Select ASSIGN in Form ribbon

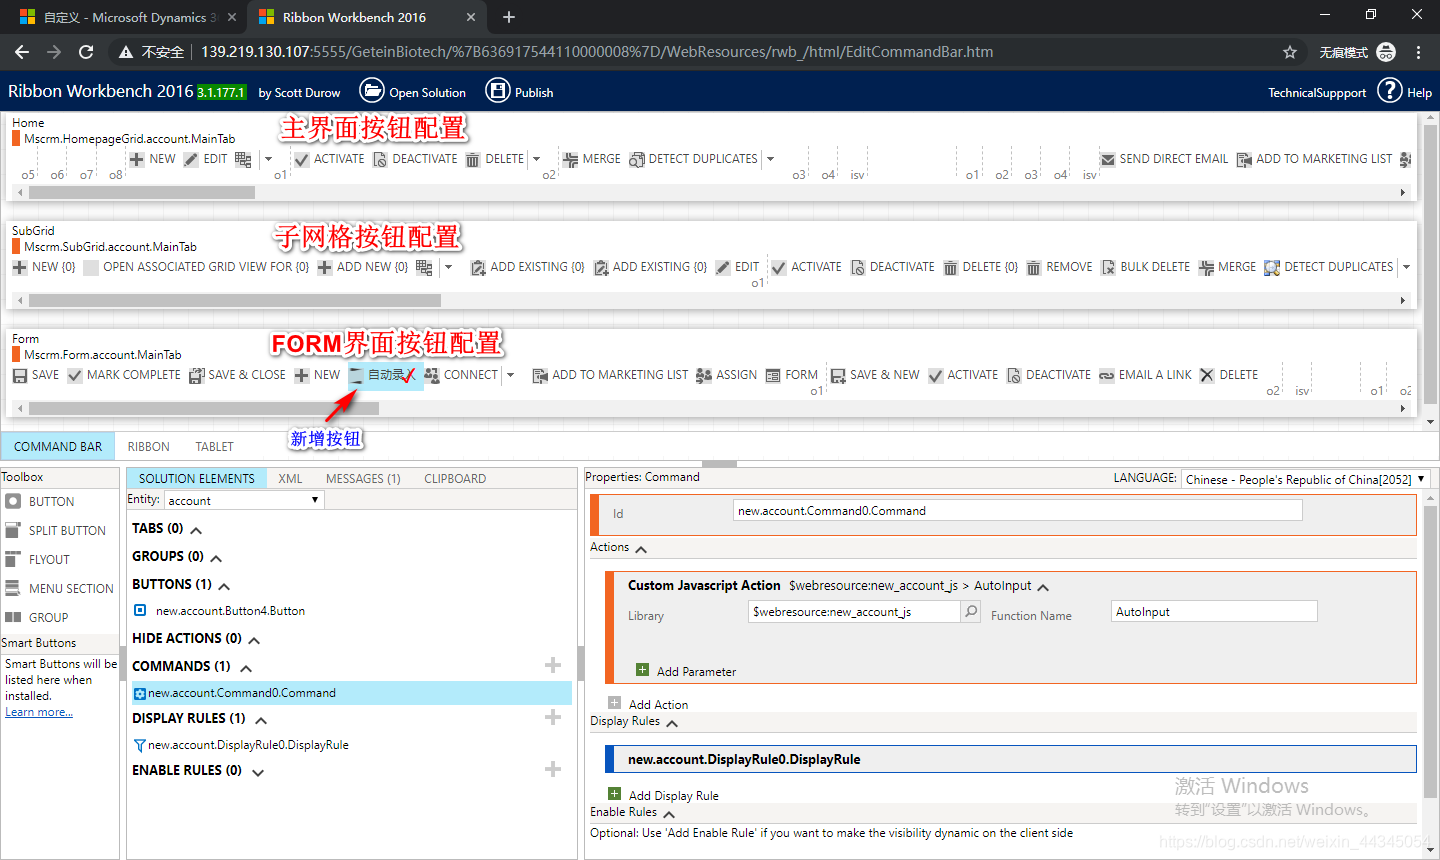(727, 375)
